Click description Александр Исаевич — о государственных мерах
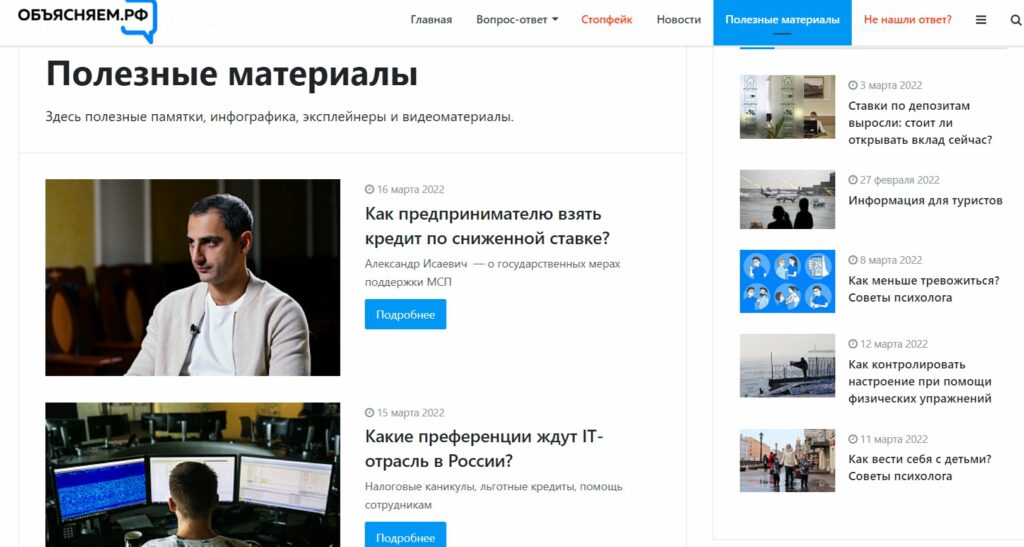Screen dimensions: 1024x547 point(492,273)
